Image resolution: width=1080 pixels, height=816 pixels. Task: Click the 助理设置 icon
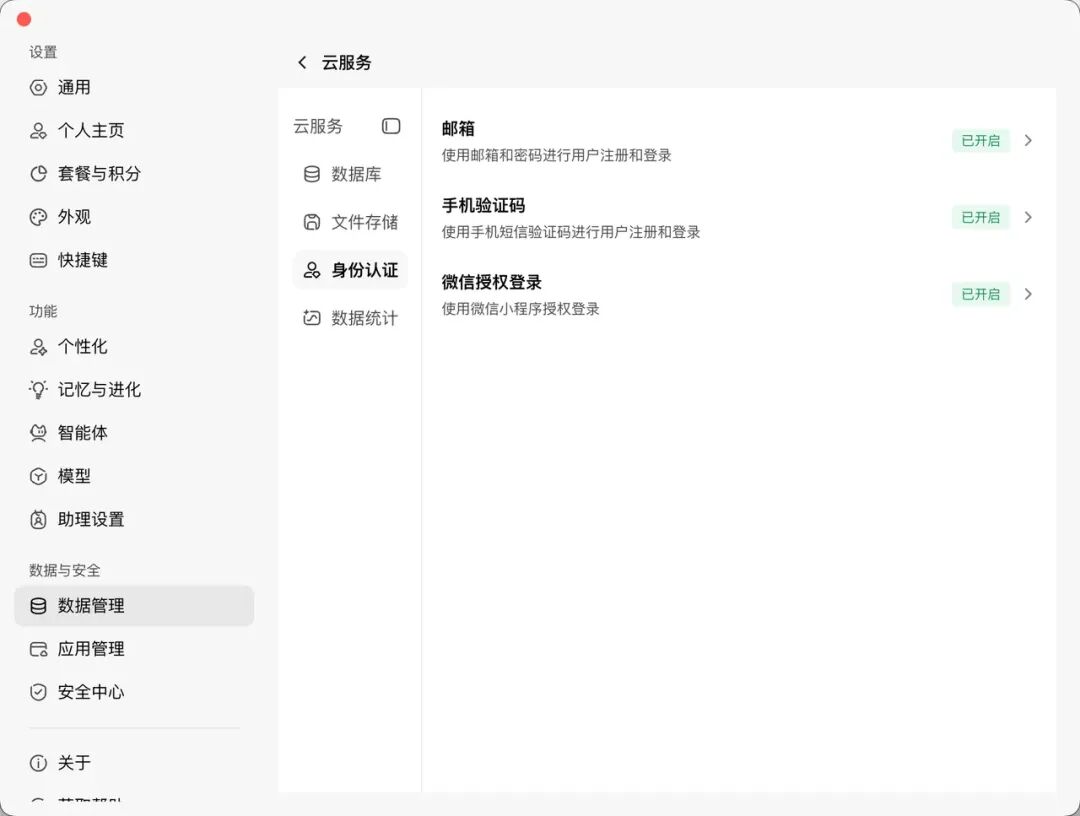pos(39,519)
